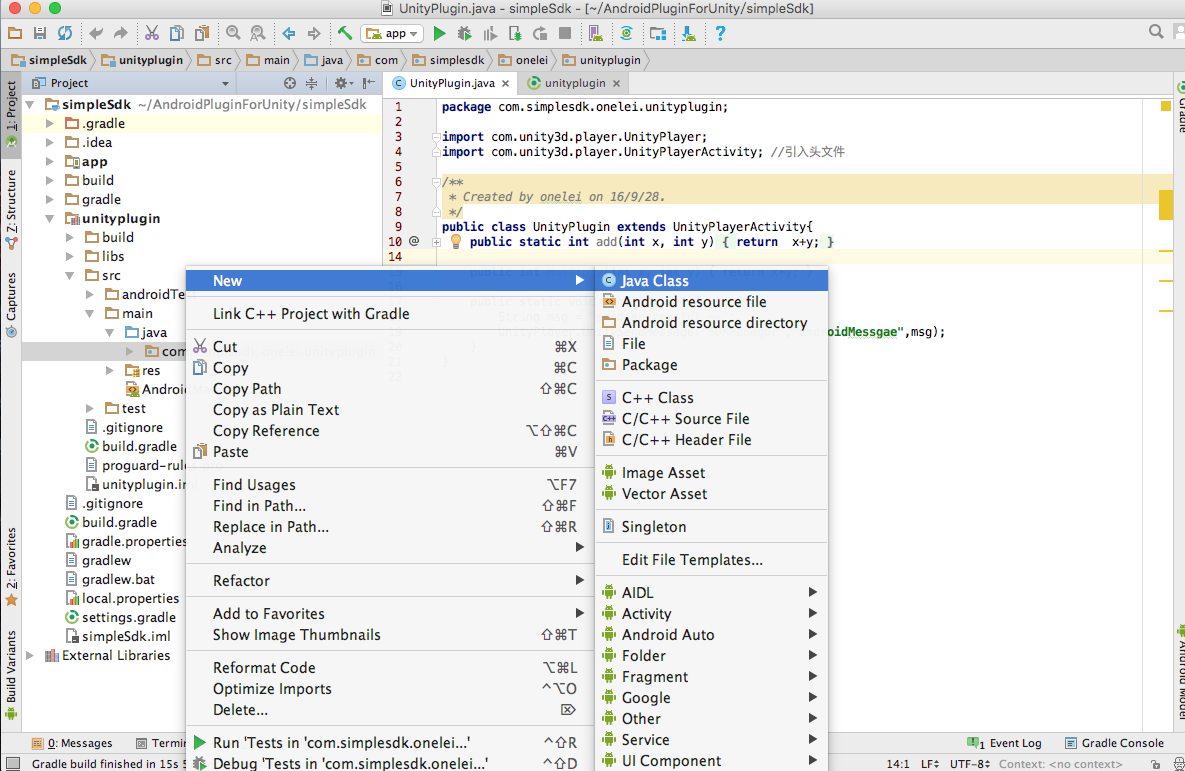Open the Gradle Console tool window
Viewport: 1185px width, 771px height.
click(1114, 743)
